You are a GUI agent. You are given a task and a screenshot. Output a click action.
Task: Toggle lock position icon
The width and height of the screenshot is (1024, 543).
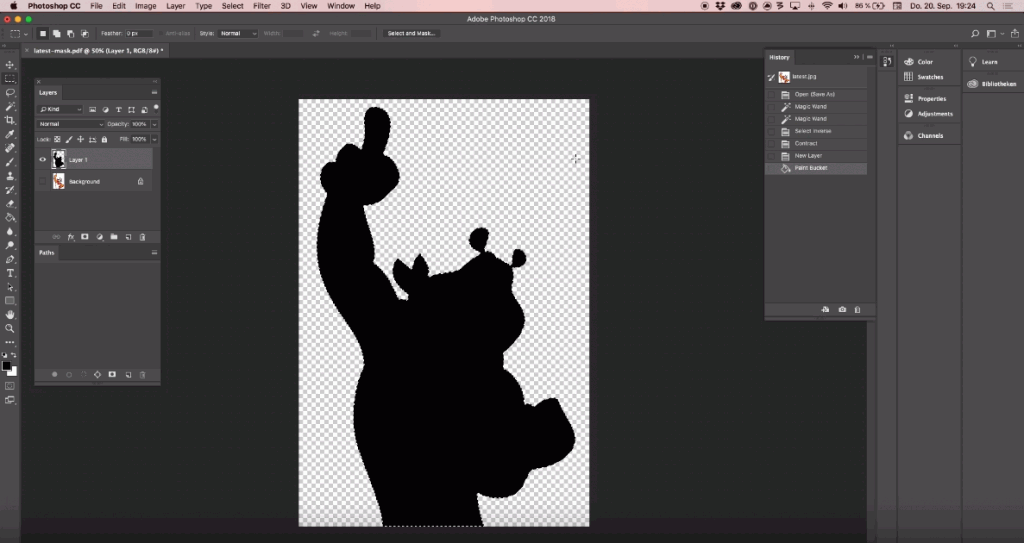click(x=81, y=139)
